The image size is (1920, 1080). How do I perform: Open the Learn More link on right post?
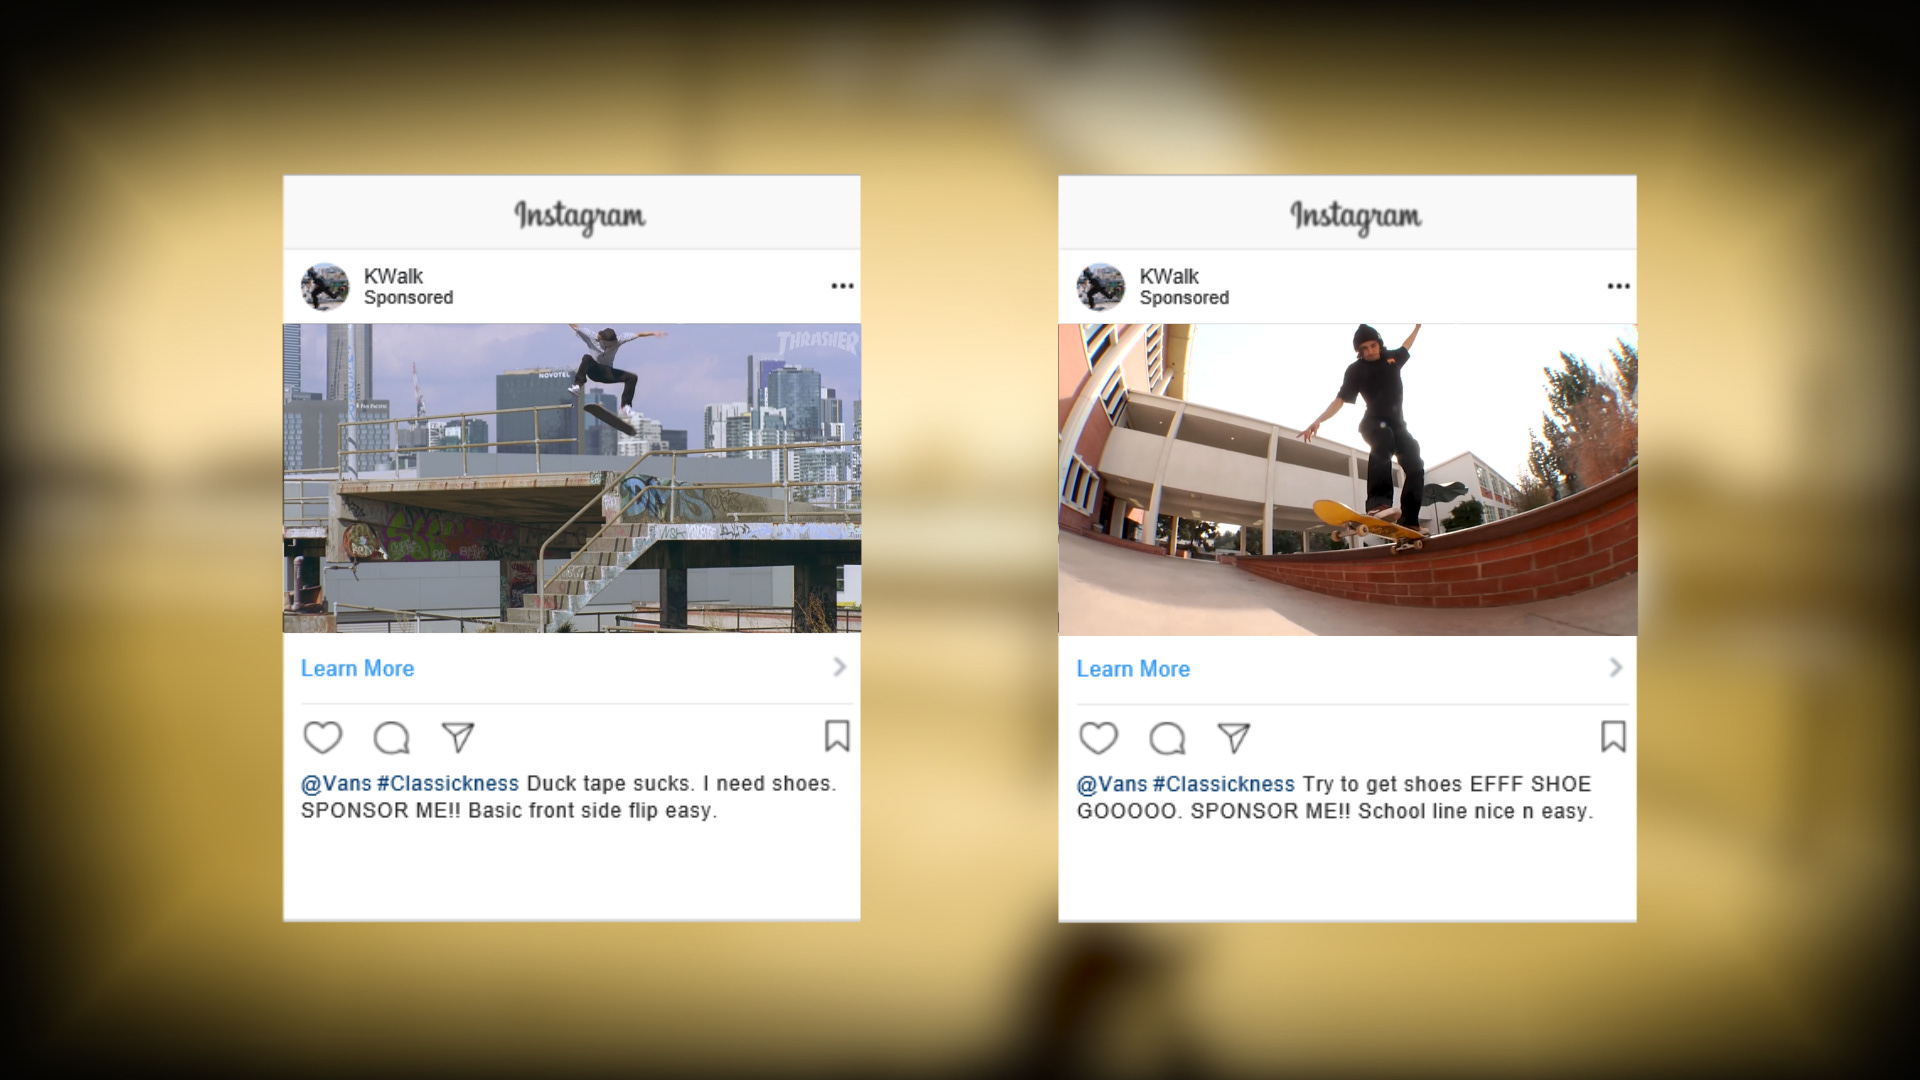point(1133,669)
